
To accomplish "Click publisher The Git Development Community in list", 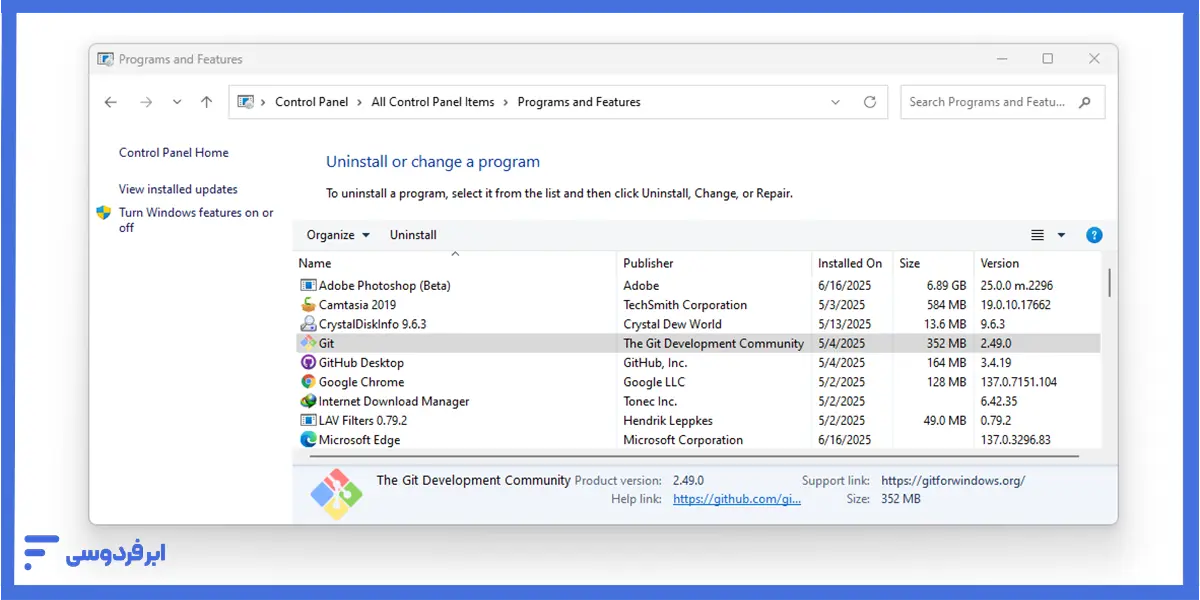I will [714, 343].
